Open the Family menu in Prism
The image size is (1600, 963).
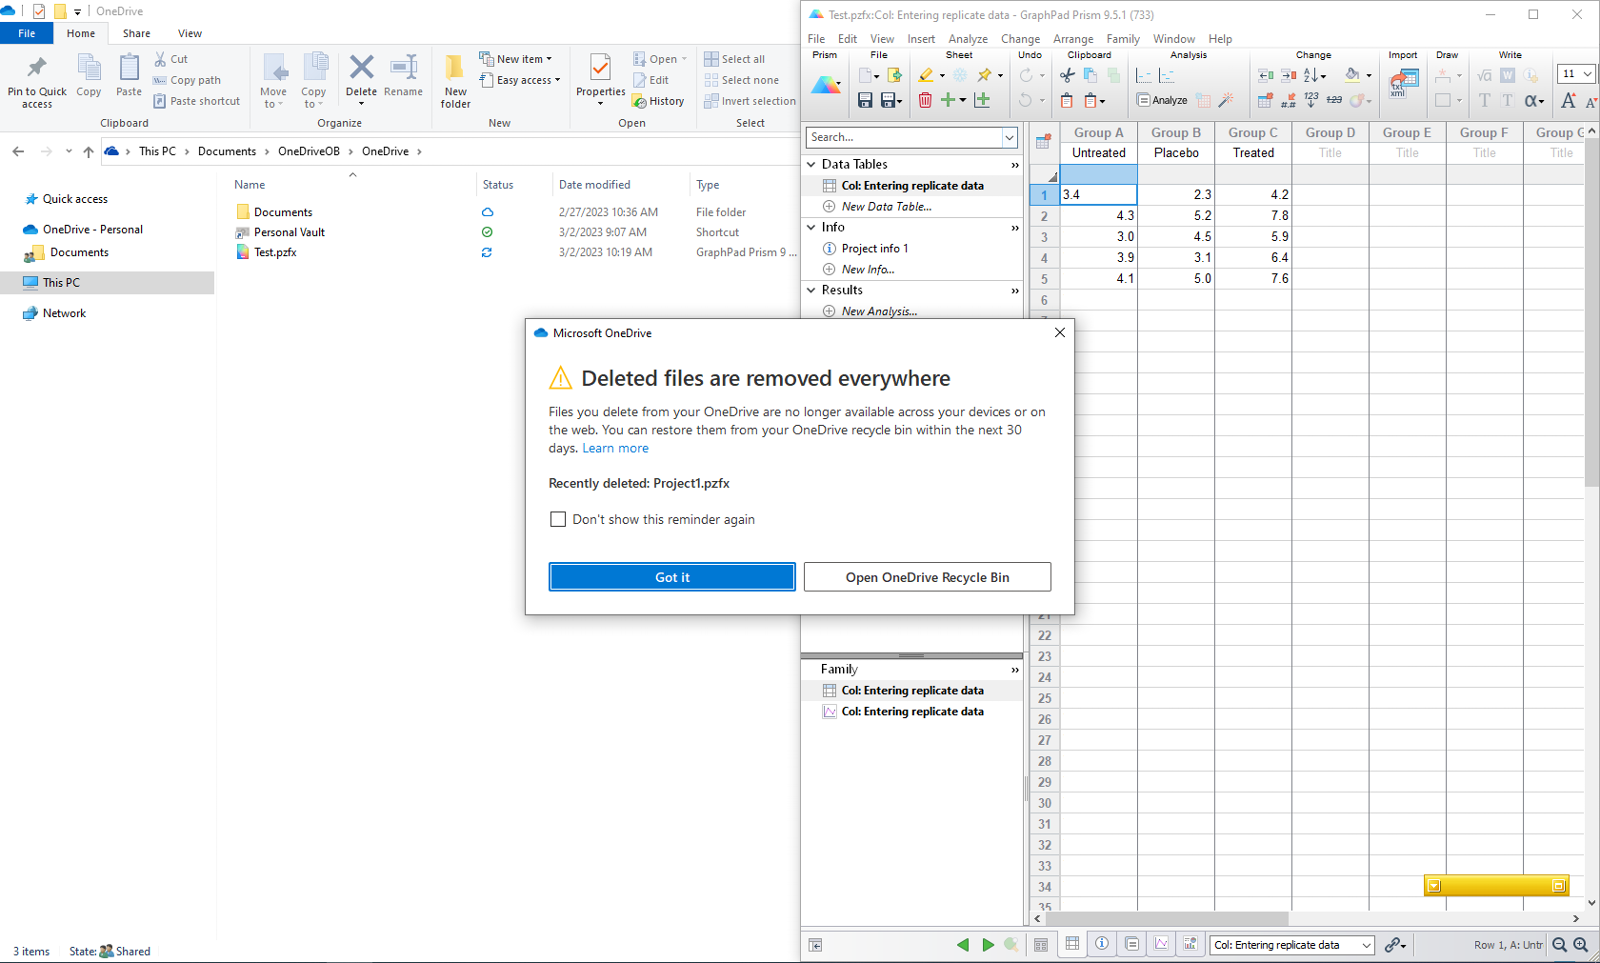pyautogui.click(x=1123, y=39)
